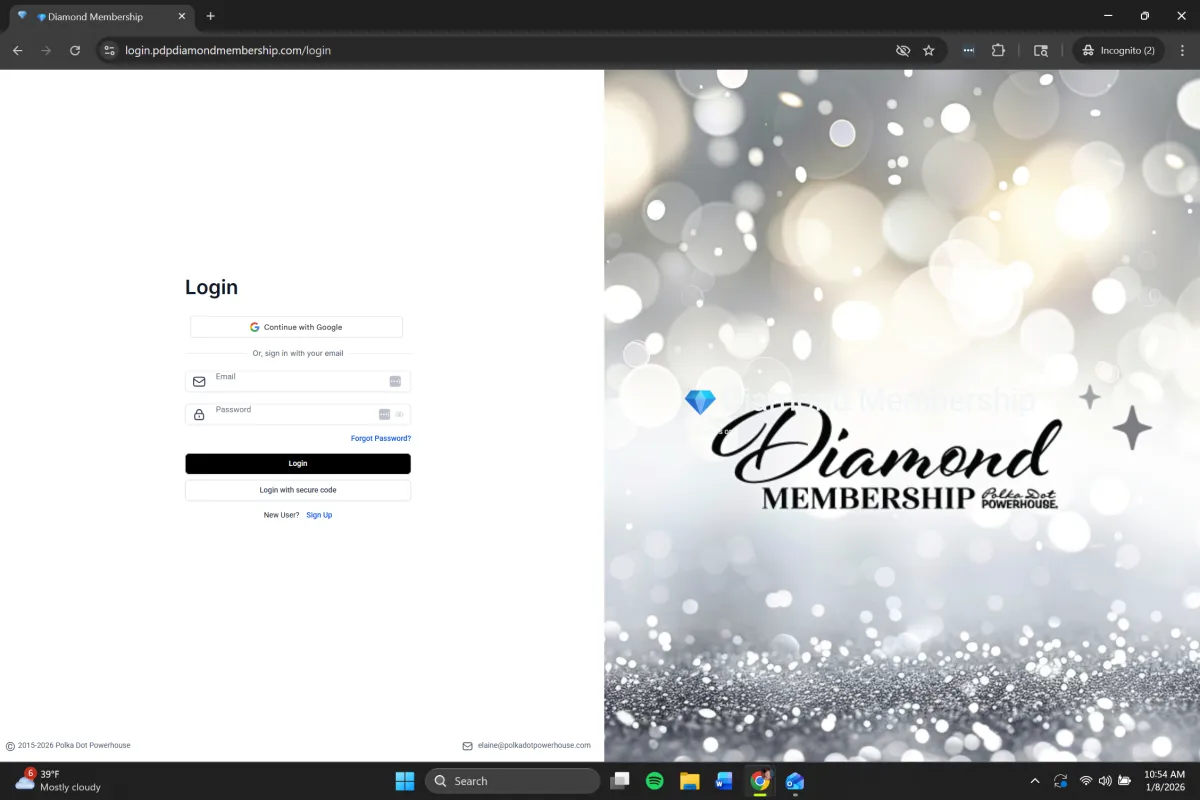Click elaine@polkadotpowerhouse.com email link

click(x=534, y=745)
